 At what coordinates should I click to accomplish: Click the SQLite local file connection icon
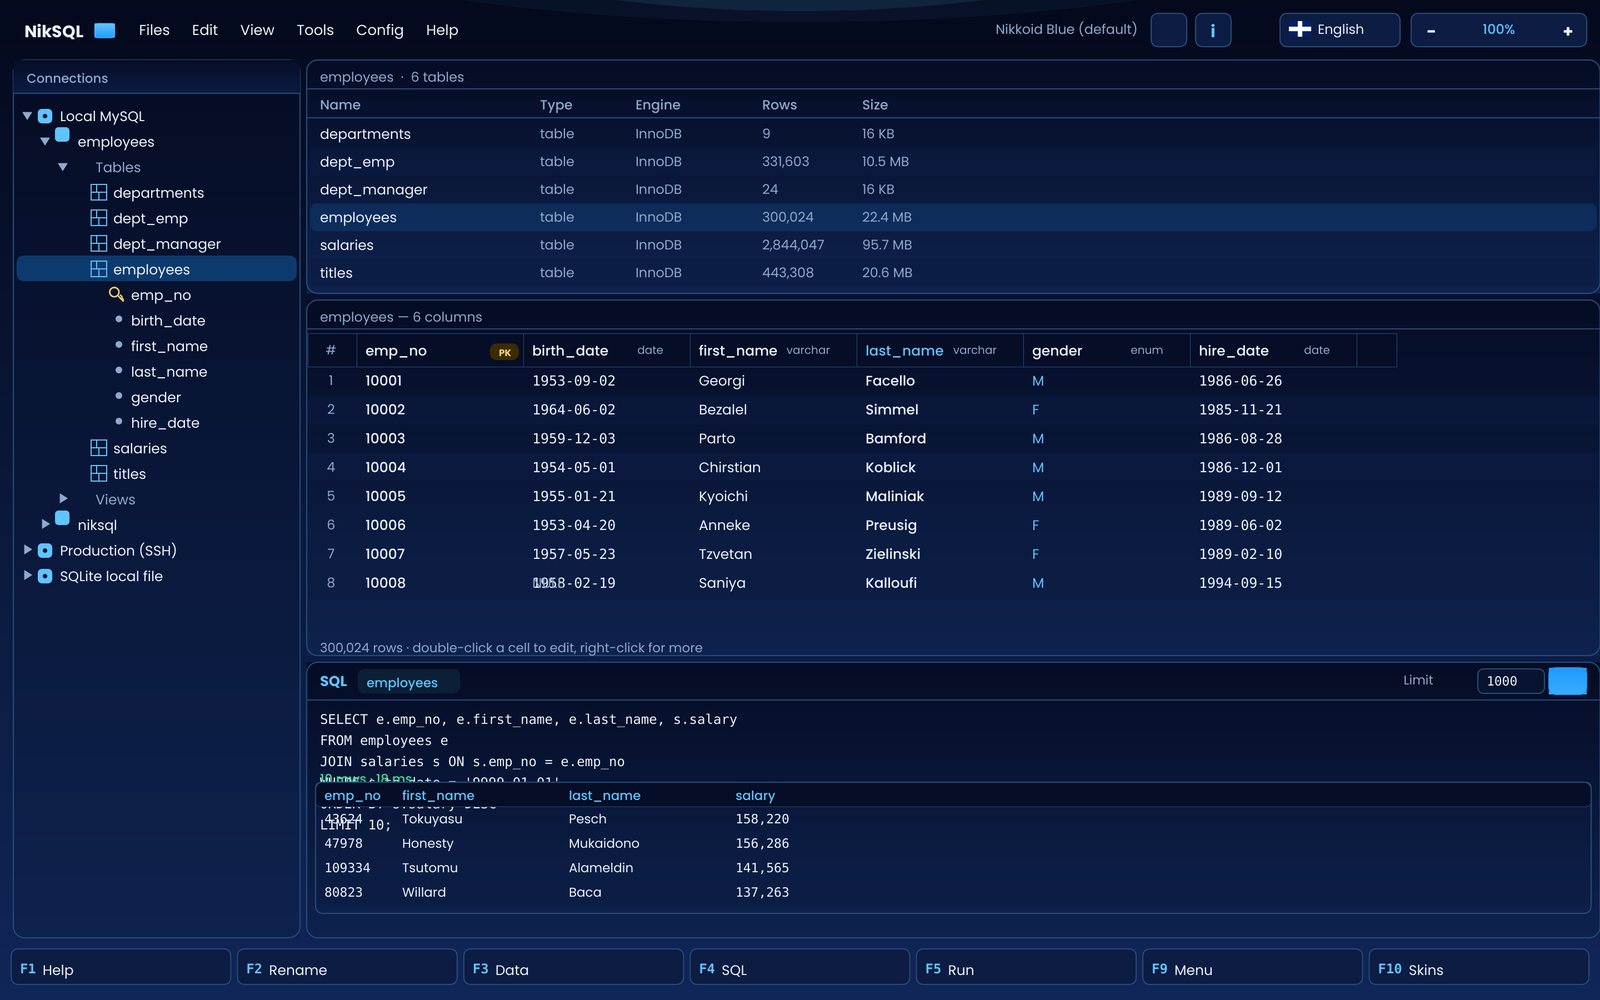[45, 576]
